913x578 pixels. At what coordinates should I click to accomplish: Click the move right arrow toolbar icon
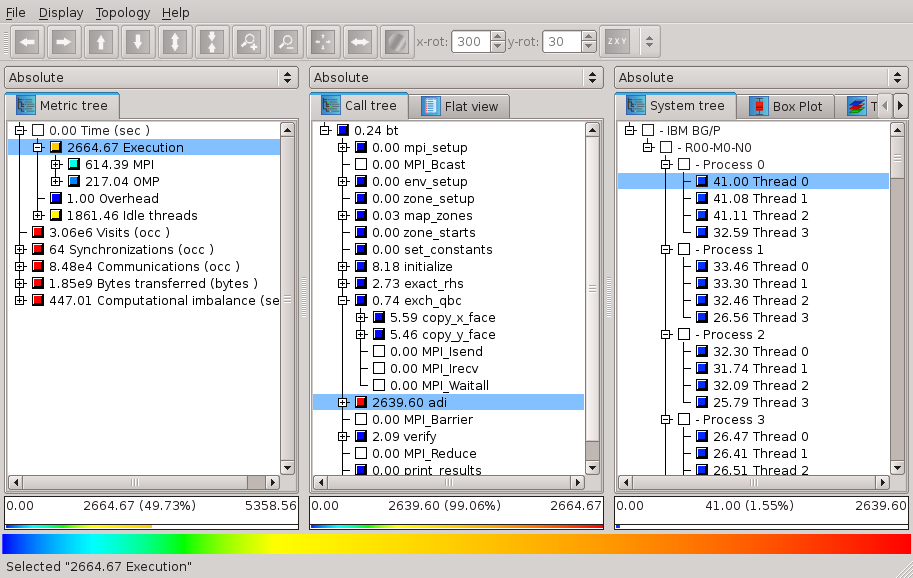point(64,42)
